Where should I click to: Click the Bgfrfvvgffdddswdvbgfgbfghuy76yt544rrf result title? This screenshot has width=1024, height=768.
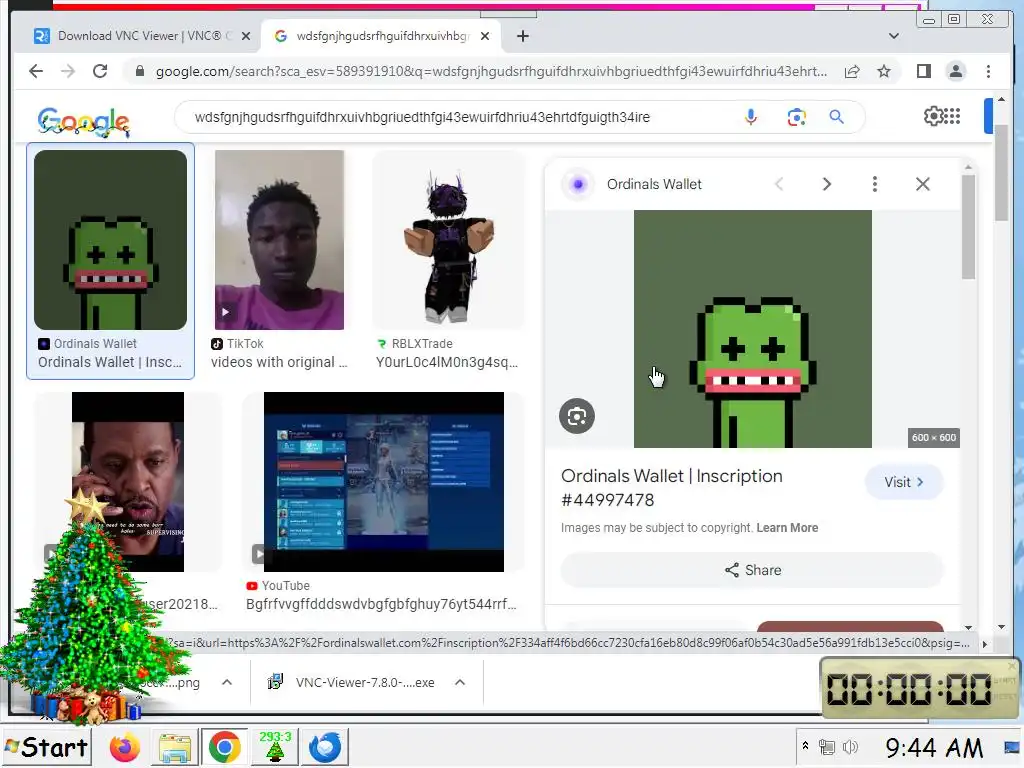pos(381,604)
